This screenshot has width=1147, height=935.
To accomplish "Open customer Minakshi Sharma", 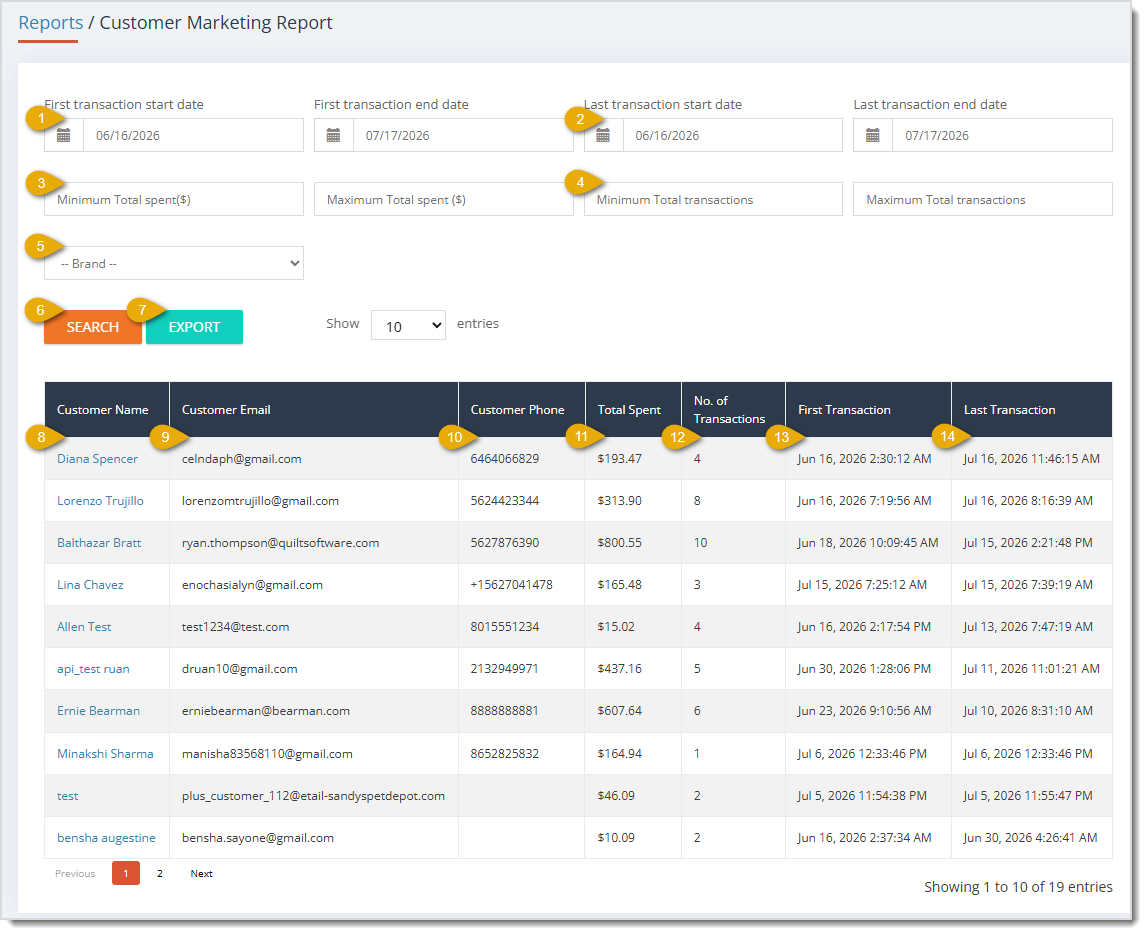I will pos(105,754).
